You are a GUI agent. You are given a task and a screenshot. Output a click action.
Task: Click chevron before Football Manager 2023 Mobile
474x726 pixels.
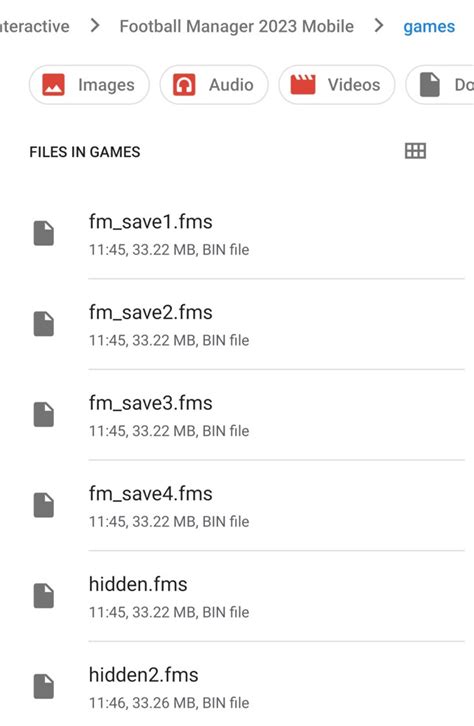[95, 25]
